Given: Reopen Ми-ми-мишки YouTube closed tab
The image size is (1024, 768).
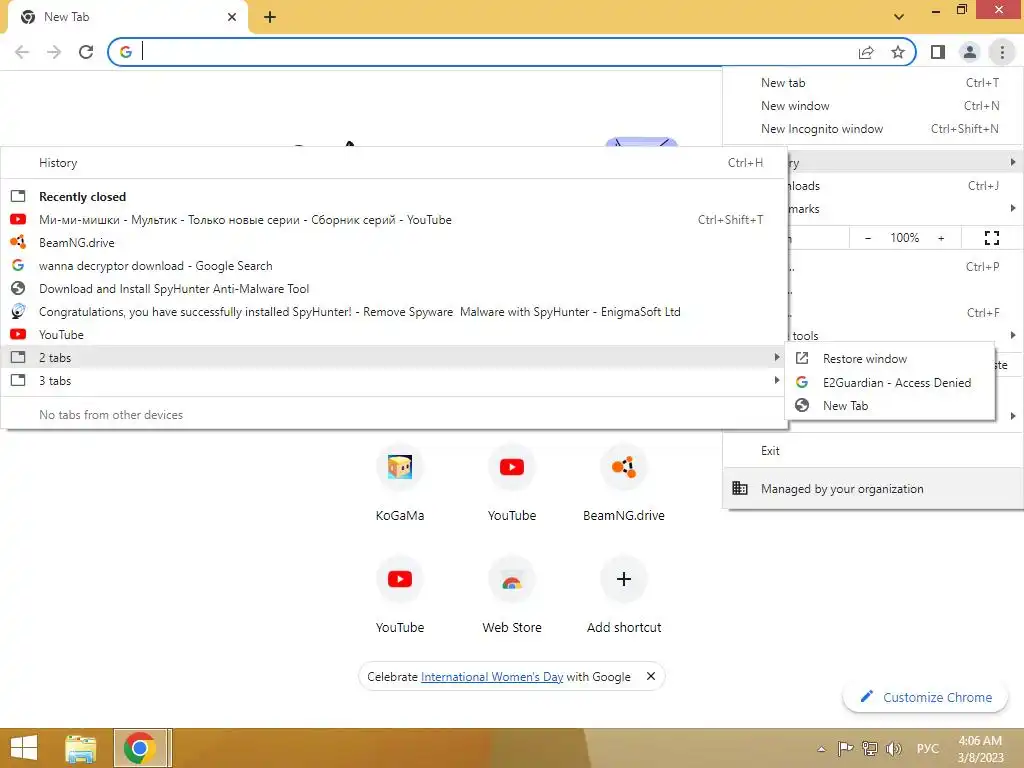Looking at the screenshot, I should coord(394,219).
